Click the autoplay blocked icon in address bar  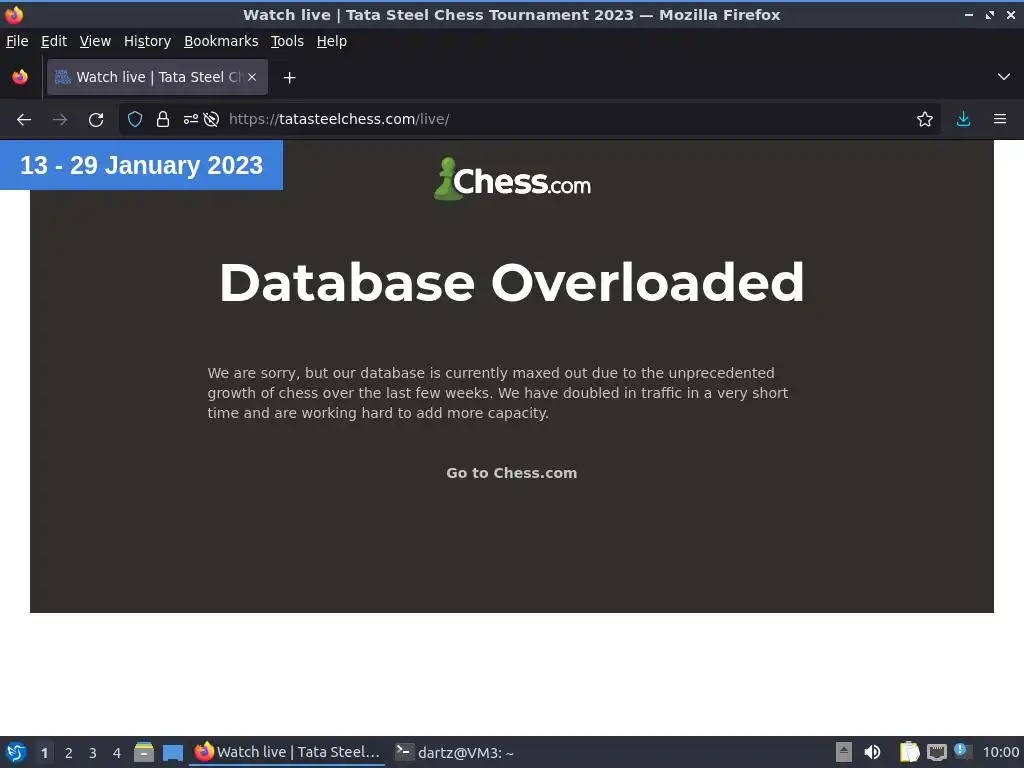211,120
